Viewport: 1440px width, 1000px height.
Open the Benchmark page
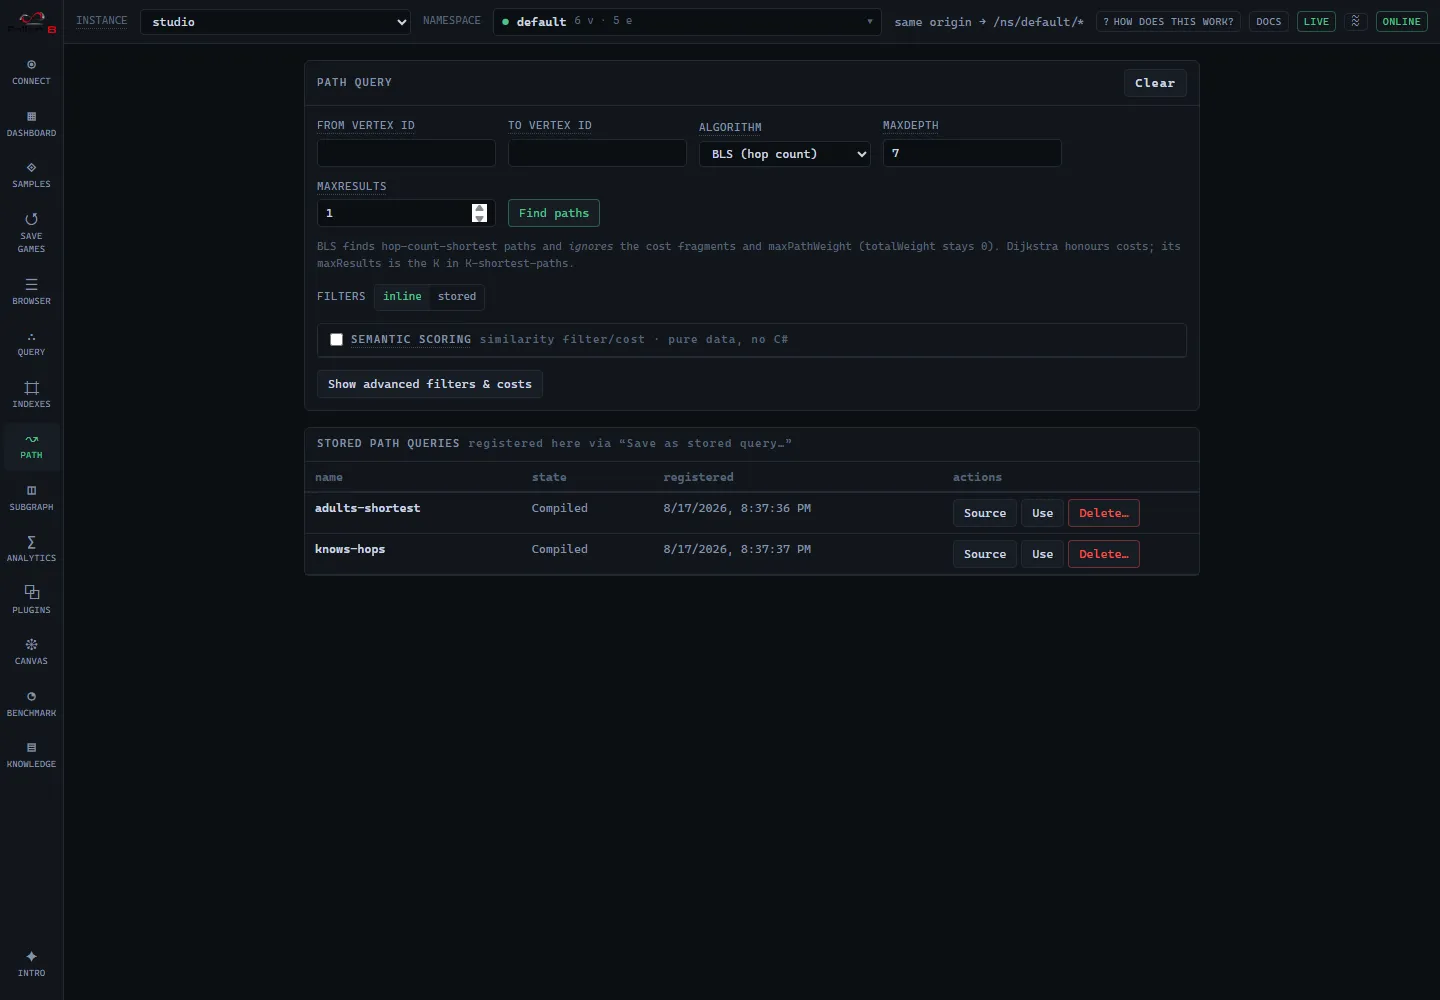tap(31, 704)
